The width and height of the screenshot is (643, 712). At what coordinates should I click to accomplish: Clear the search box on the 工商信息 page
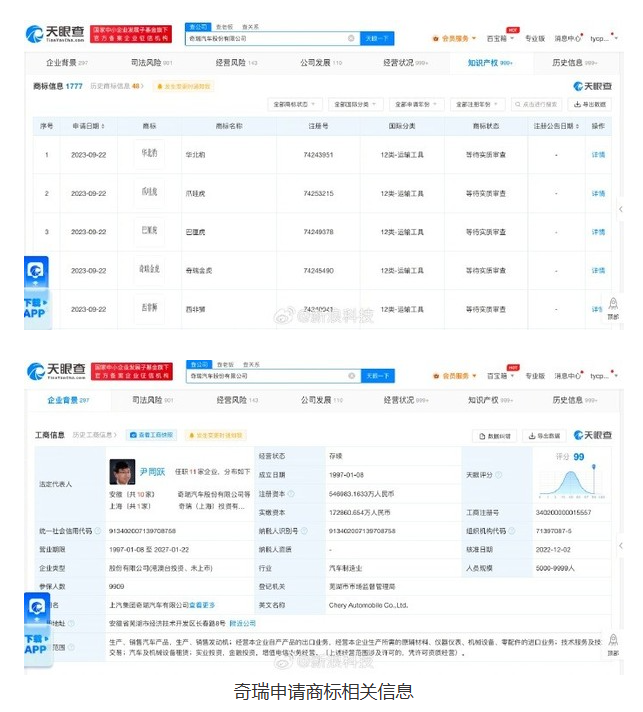point(351,376)
